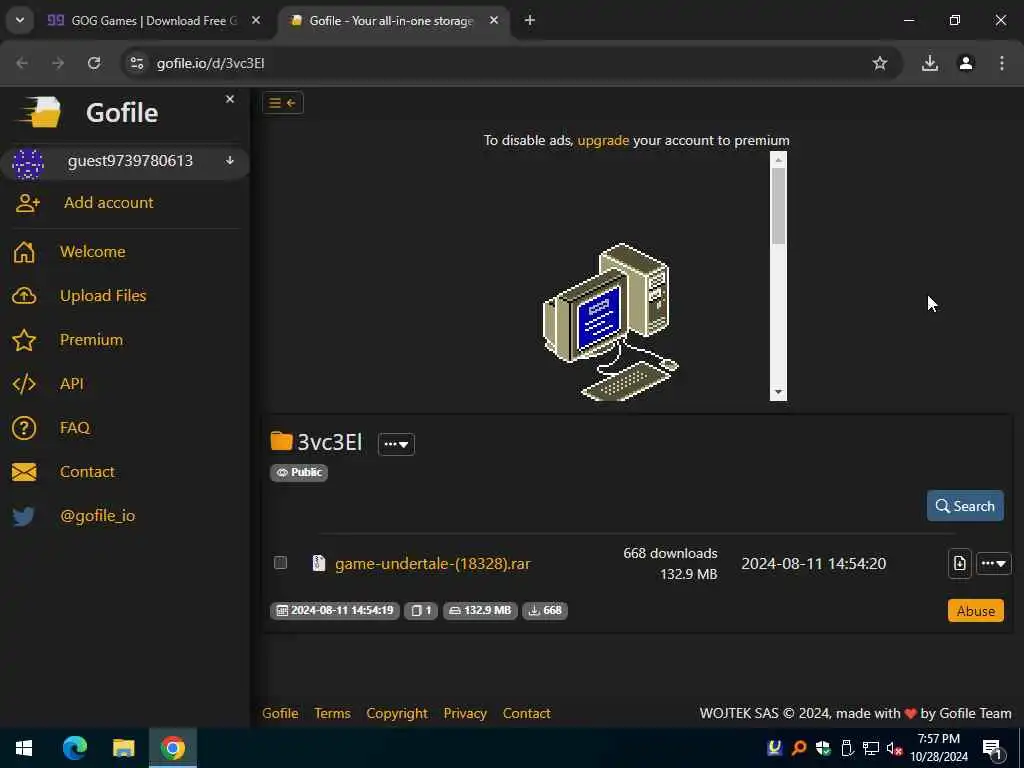Screen dimensions: 1024x768
Task: Download game-undertale rar via download icon
Action: click(x=959, y=564)
